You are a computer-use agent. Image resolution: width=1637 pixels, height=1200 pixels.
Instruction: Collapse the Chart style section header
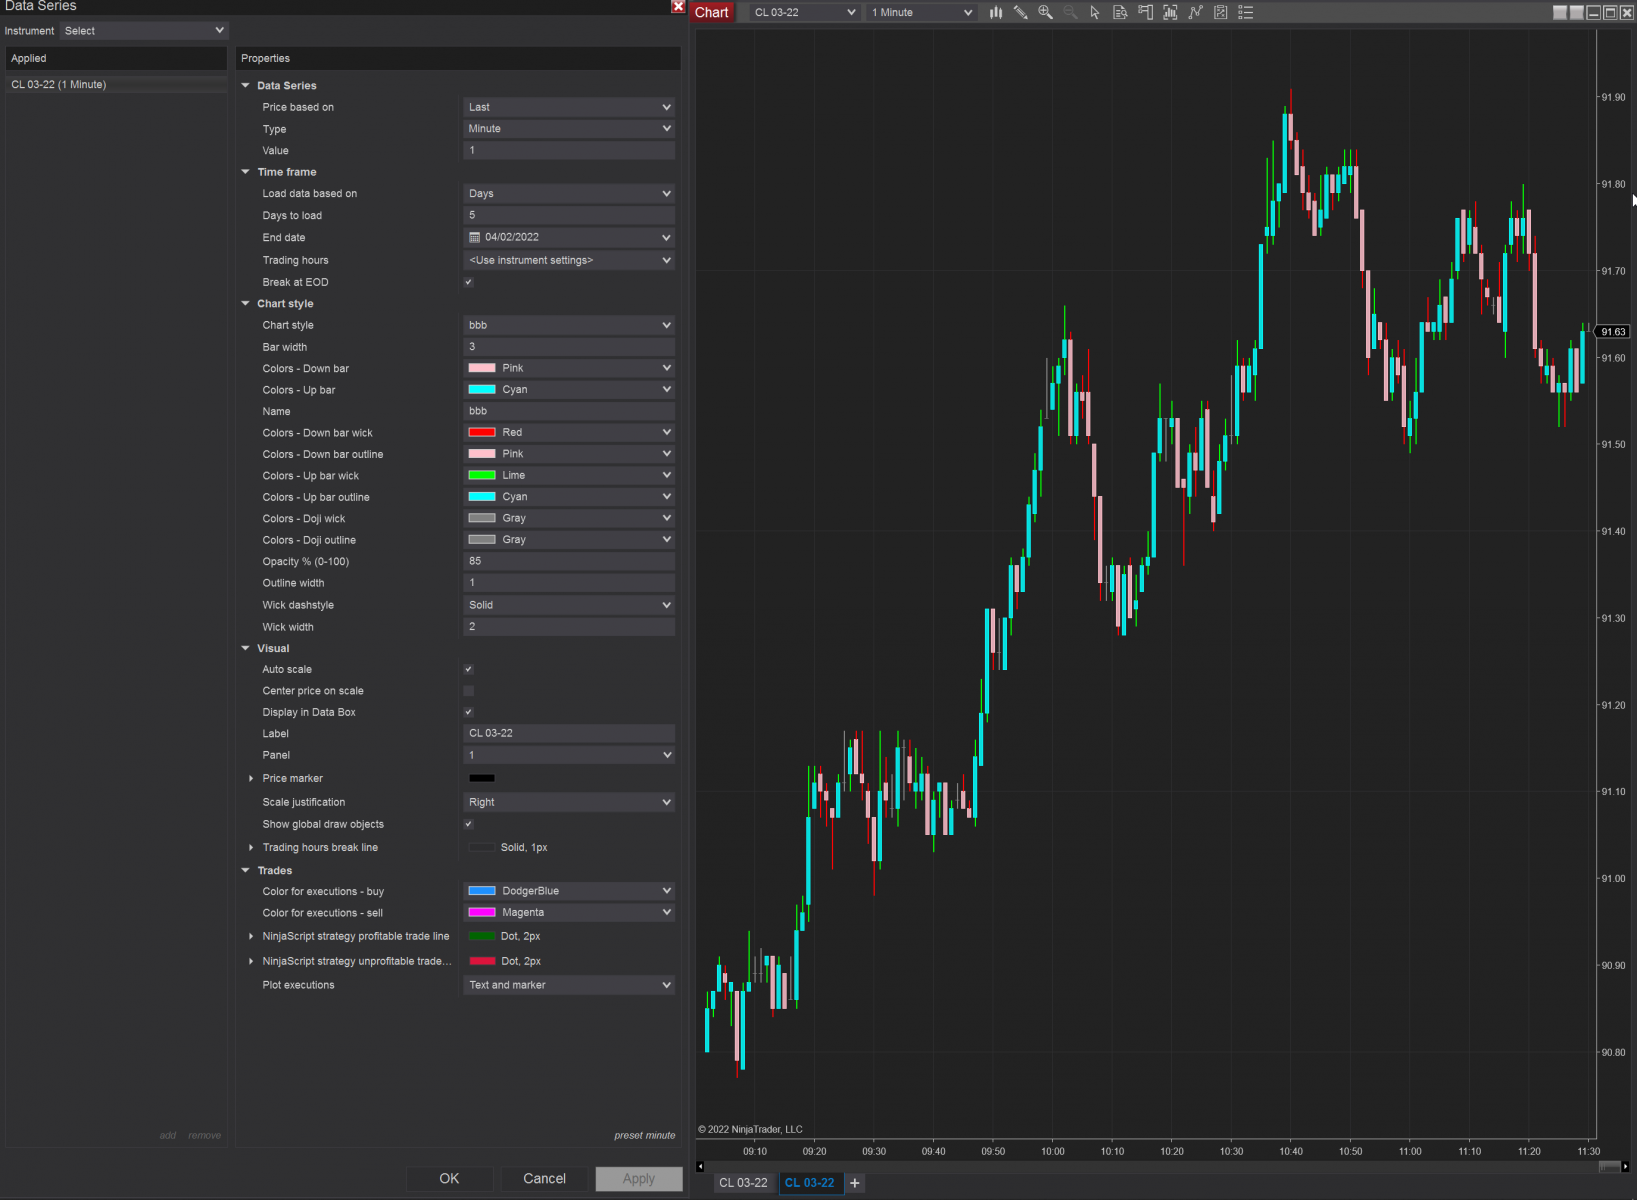click(246, 304)
